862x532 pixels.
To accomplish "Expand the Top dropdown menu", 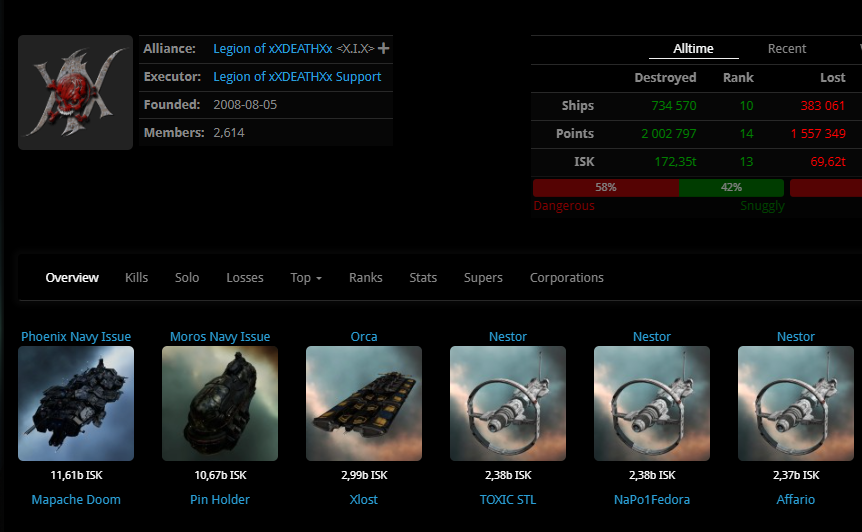I will point(306,277).
